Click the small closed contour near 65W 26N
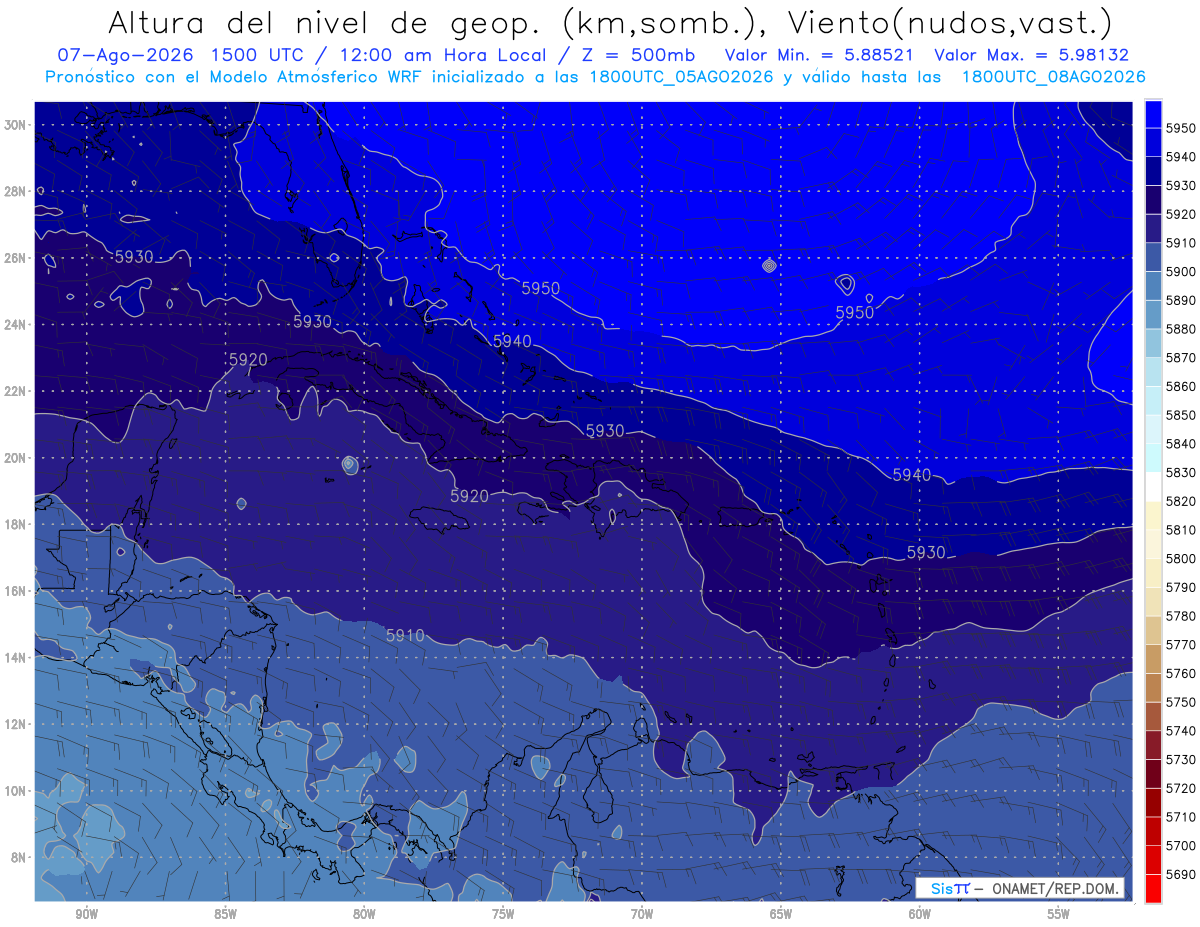 (768, 266)
